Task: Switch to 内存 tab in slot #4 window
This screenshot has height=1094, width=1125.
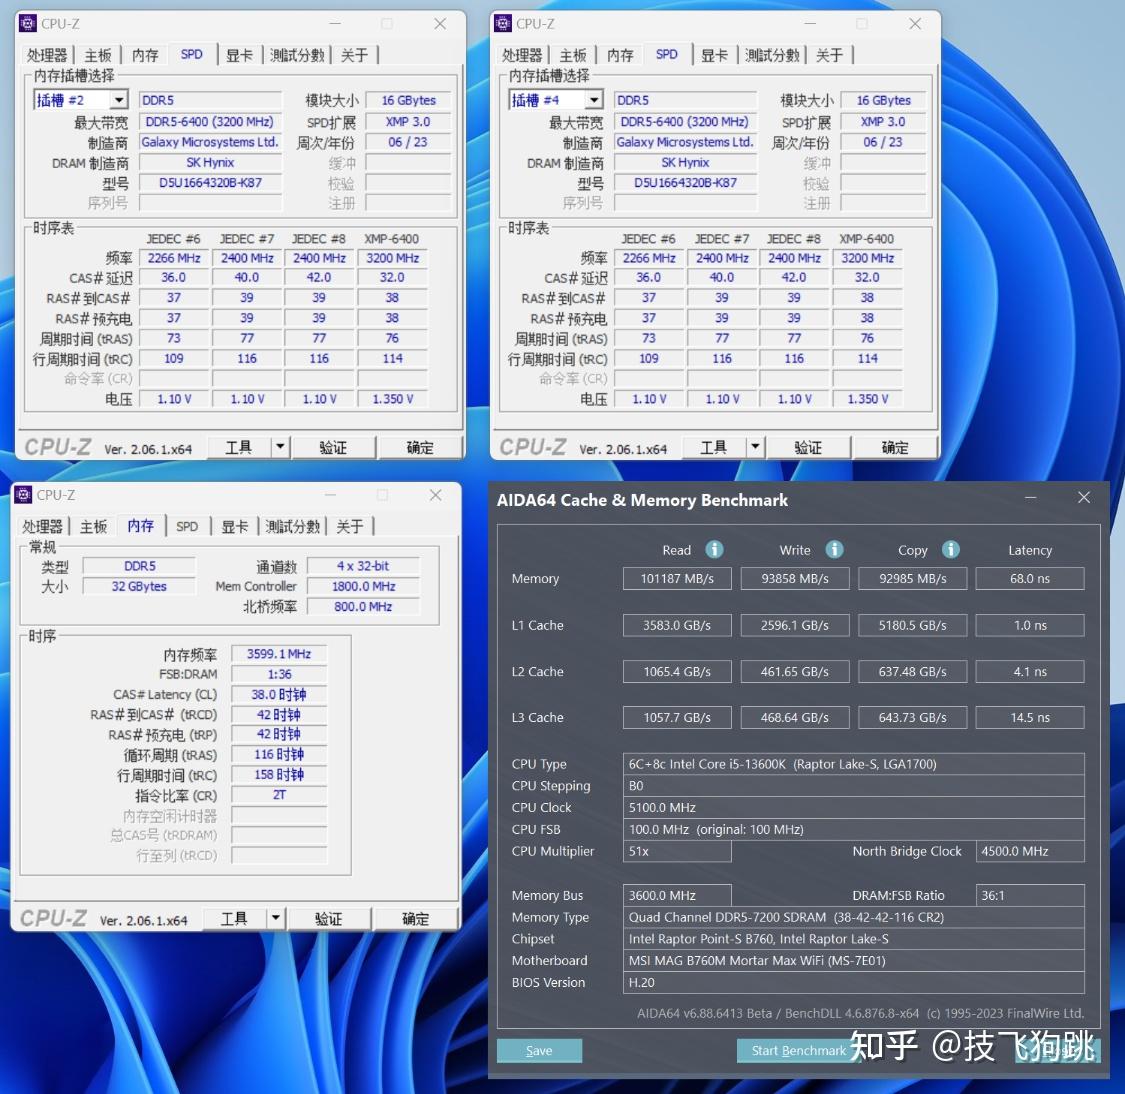Action: pyautogui.click(x=620, y=55)
